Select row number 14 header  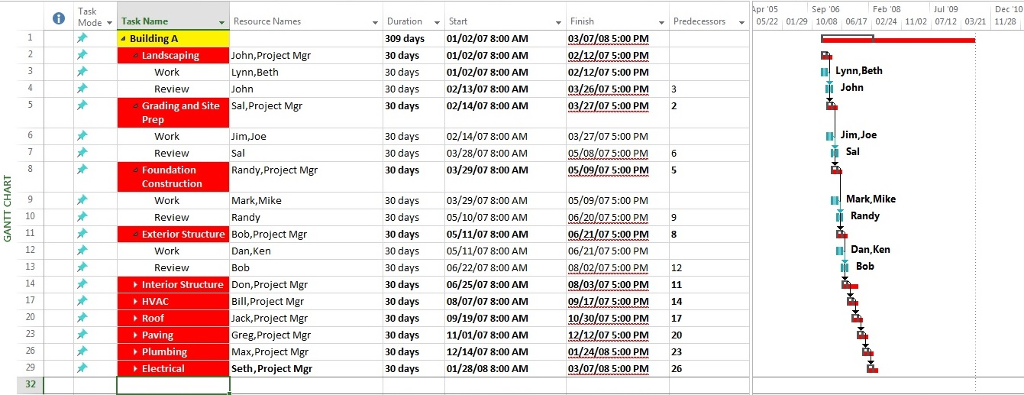pos(31,284)
